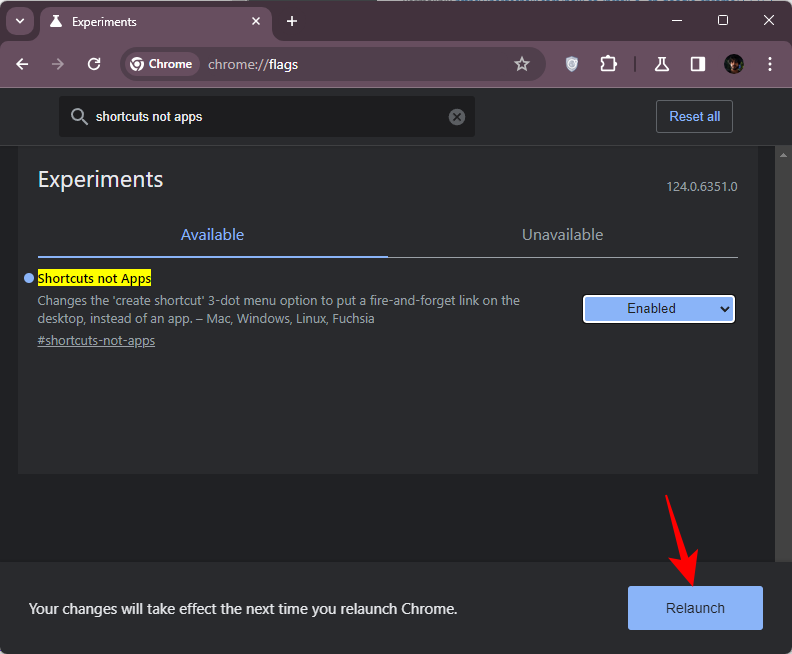
Task: Open the Shortcuts not Apps Enabled dropdown
Action: coord(659,309)
